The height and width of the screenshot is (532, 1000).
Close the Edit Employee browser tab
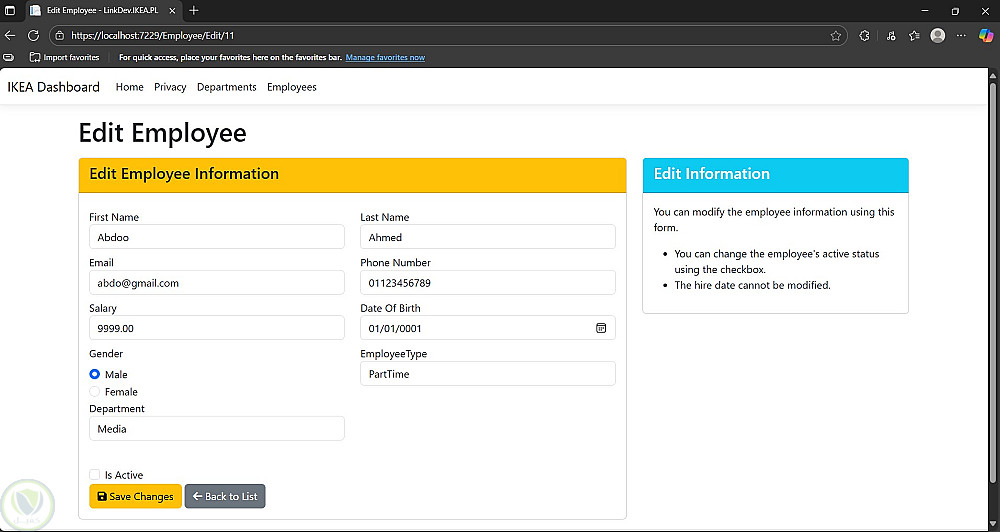pos(172,11)
